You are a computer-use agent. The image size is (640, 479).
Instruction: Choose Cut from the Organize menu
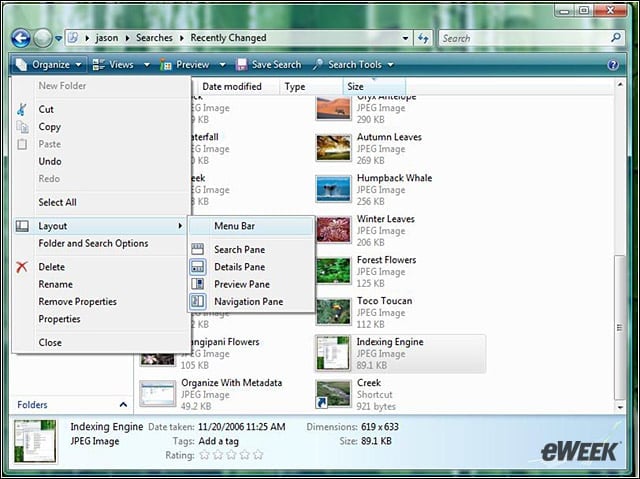[102, 109]
